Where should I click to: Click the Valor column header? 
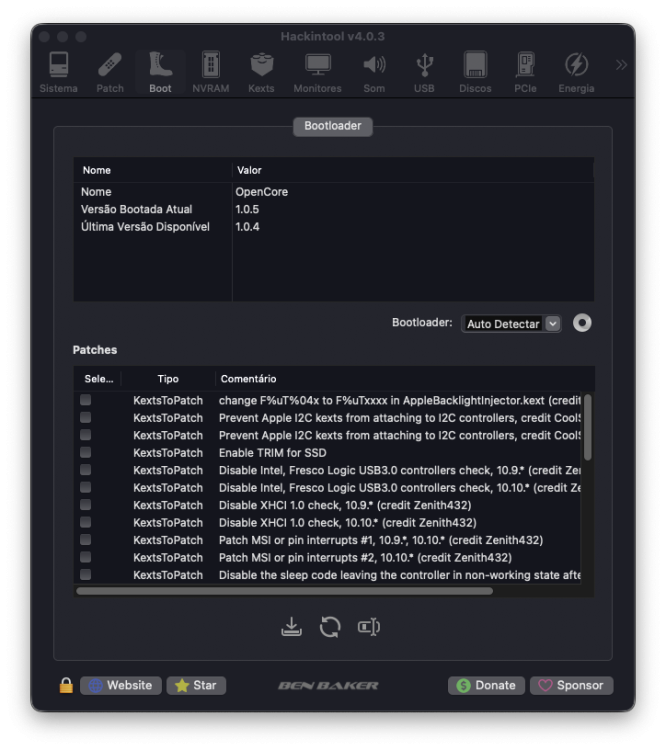tap(413, 170)
